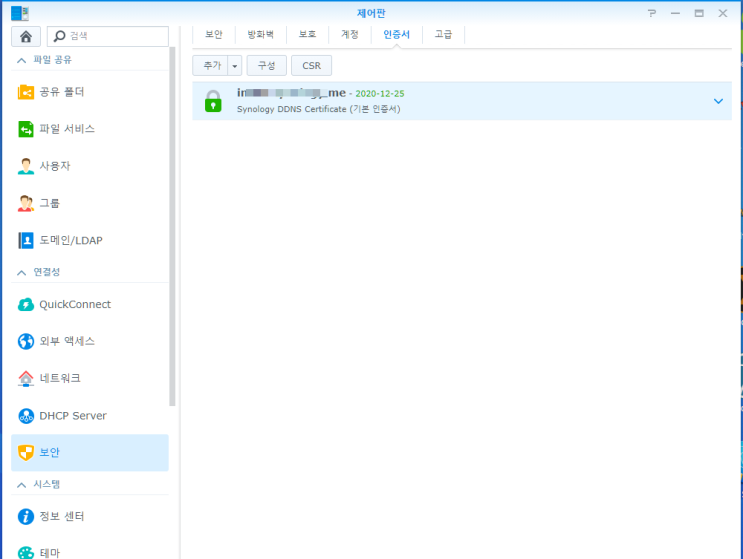
Task: Switch to the 계정 tab
Action: point(350,35)
